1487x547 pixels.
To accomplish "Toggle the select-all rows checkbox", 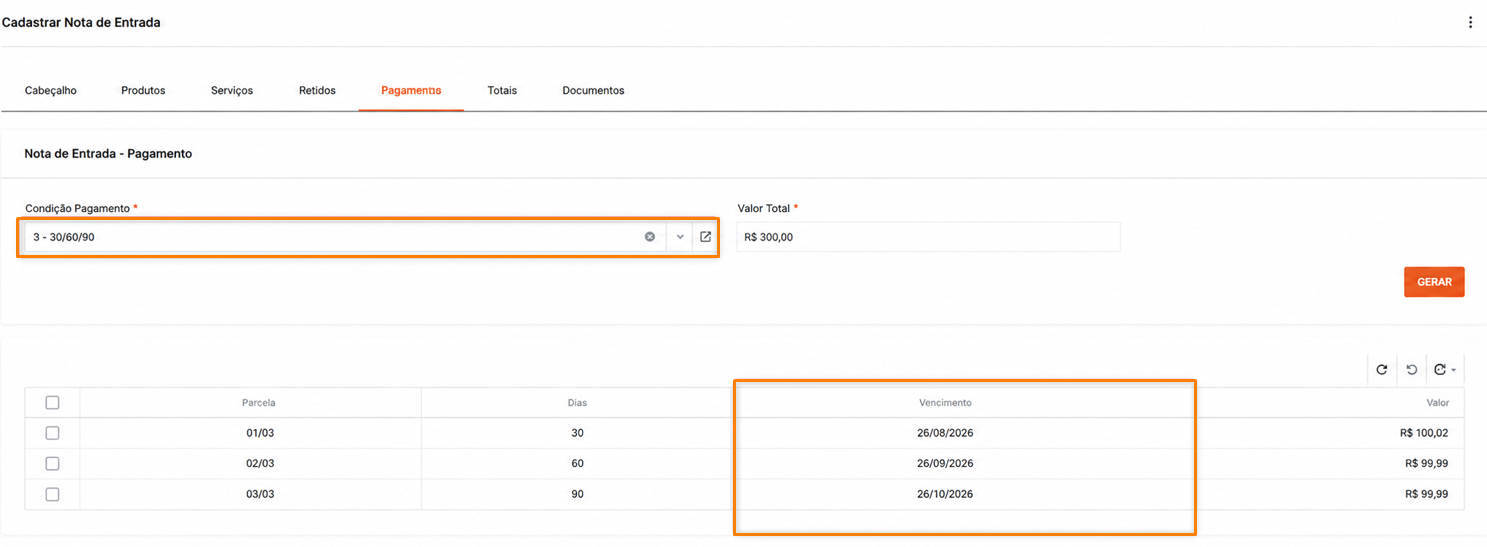I will click(x=53, y=403).
